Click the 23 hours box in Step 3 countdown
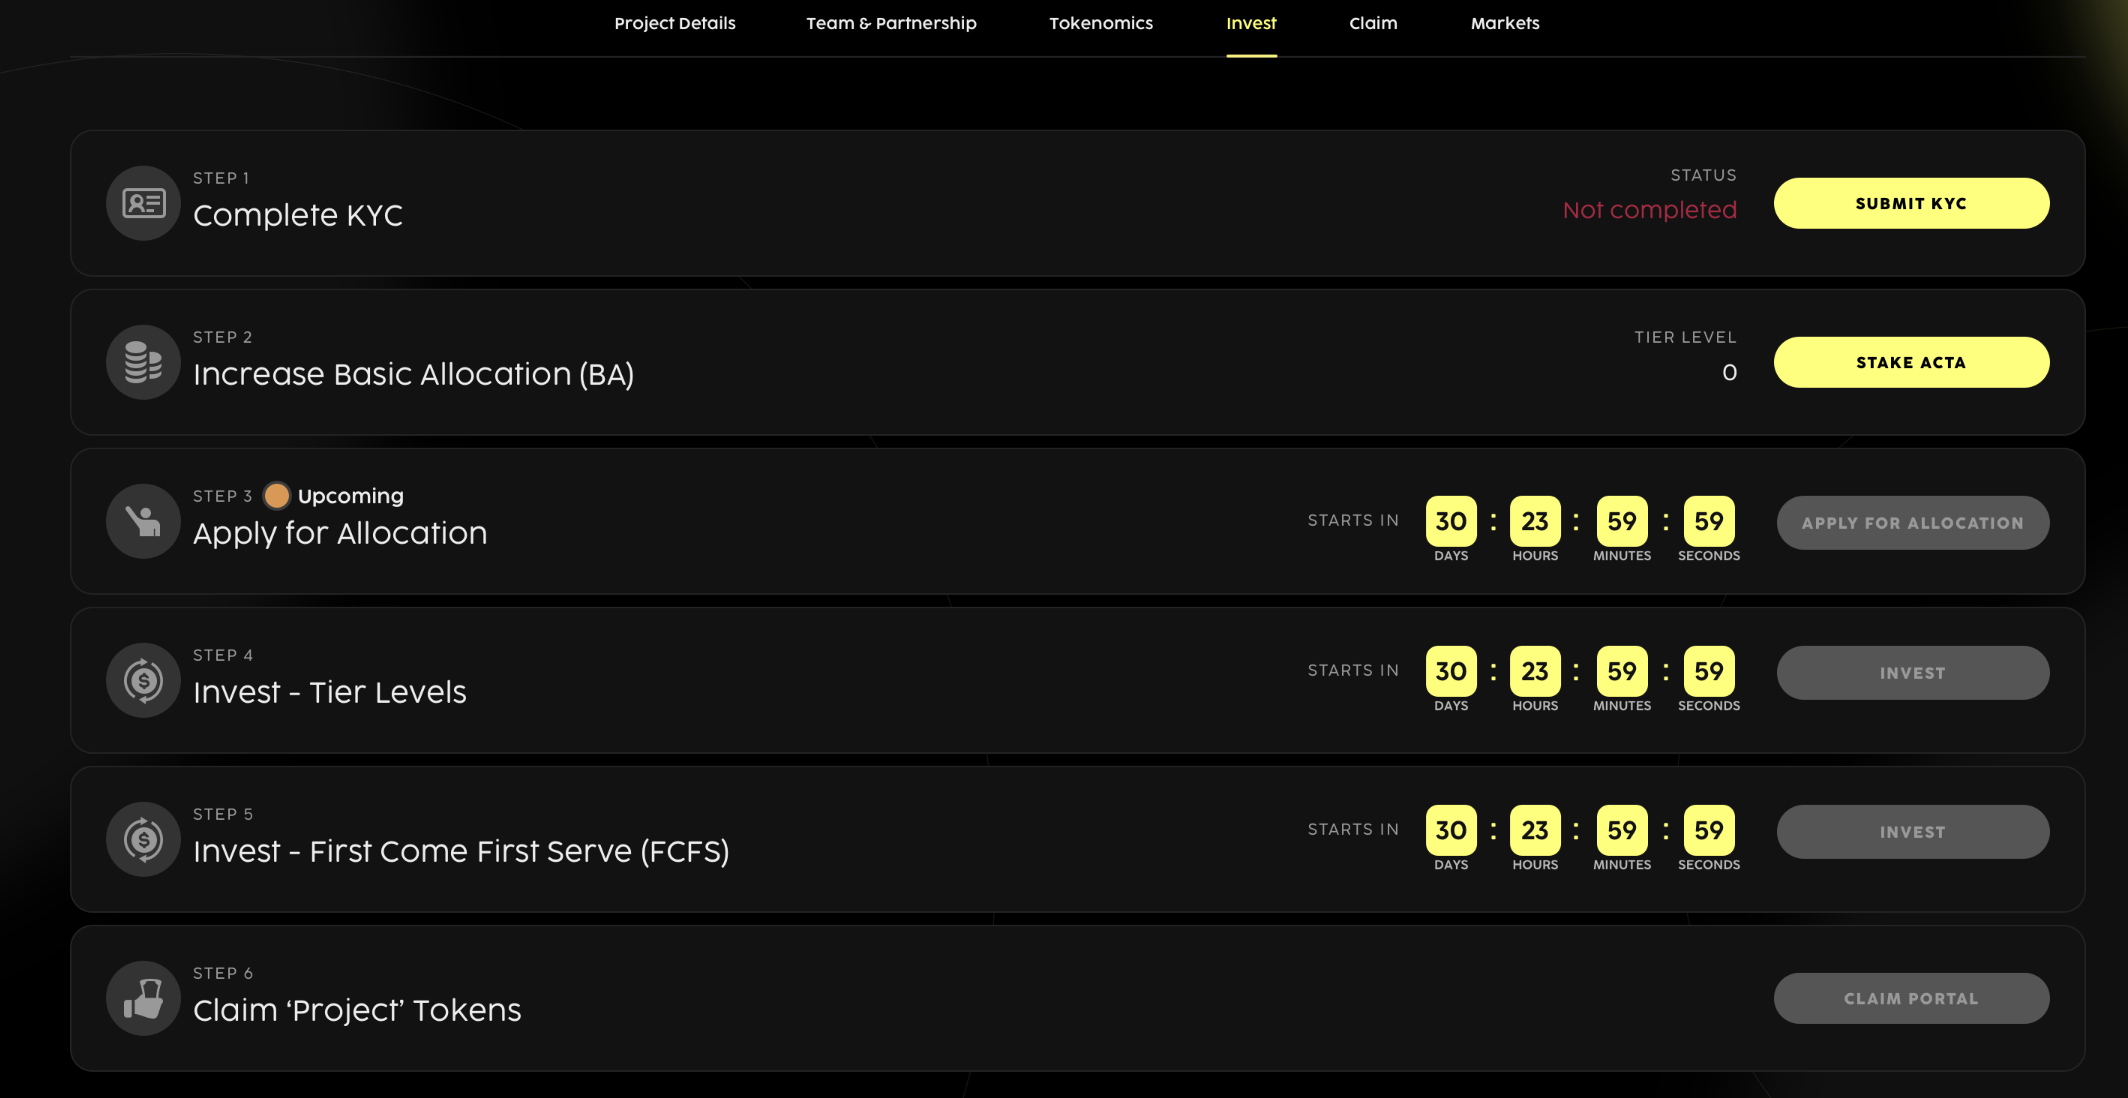 tap(1535, 521)
